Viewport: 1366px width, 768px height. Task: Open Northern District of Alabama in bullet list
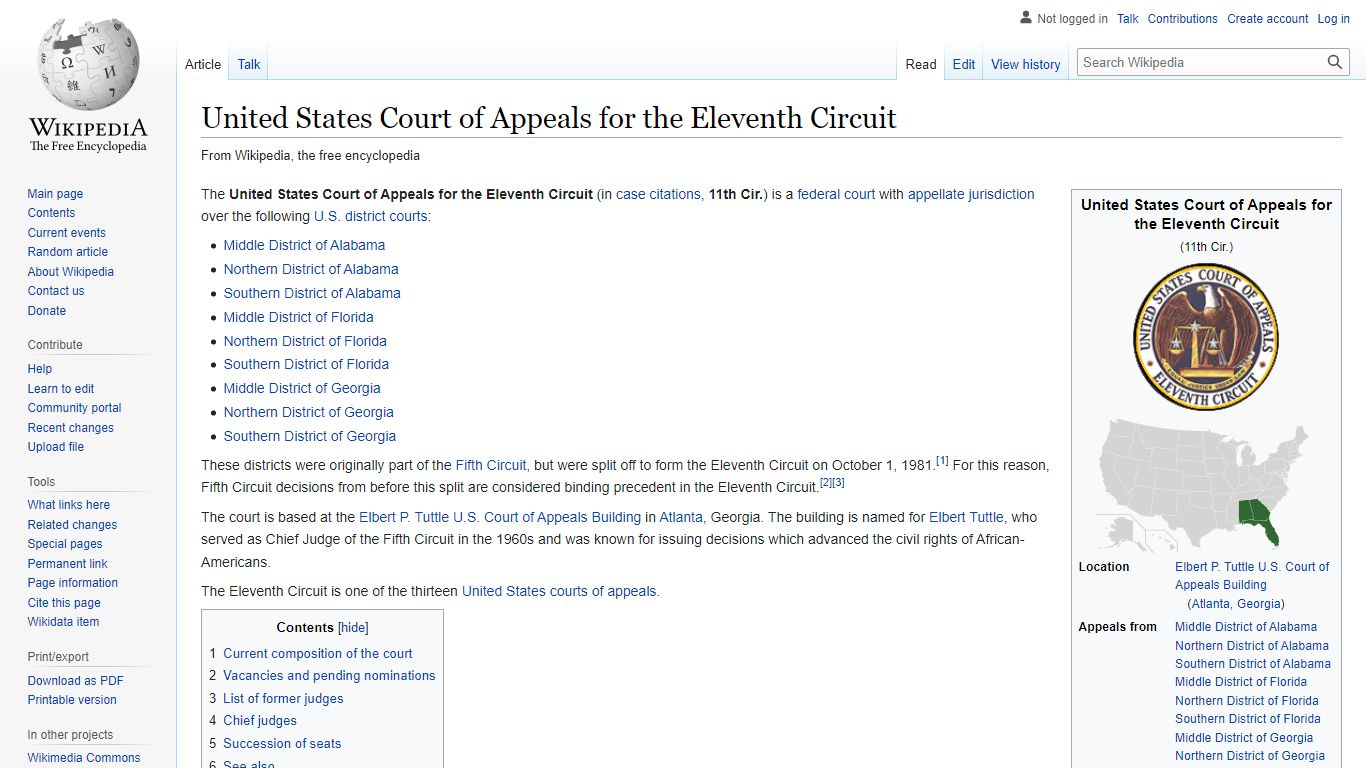click(x=311, y=269)
